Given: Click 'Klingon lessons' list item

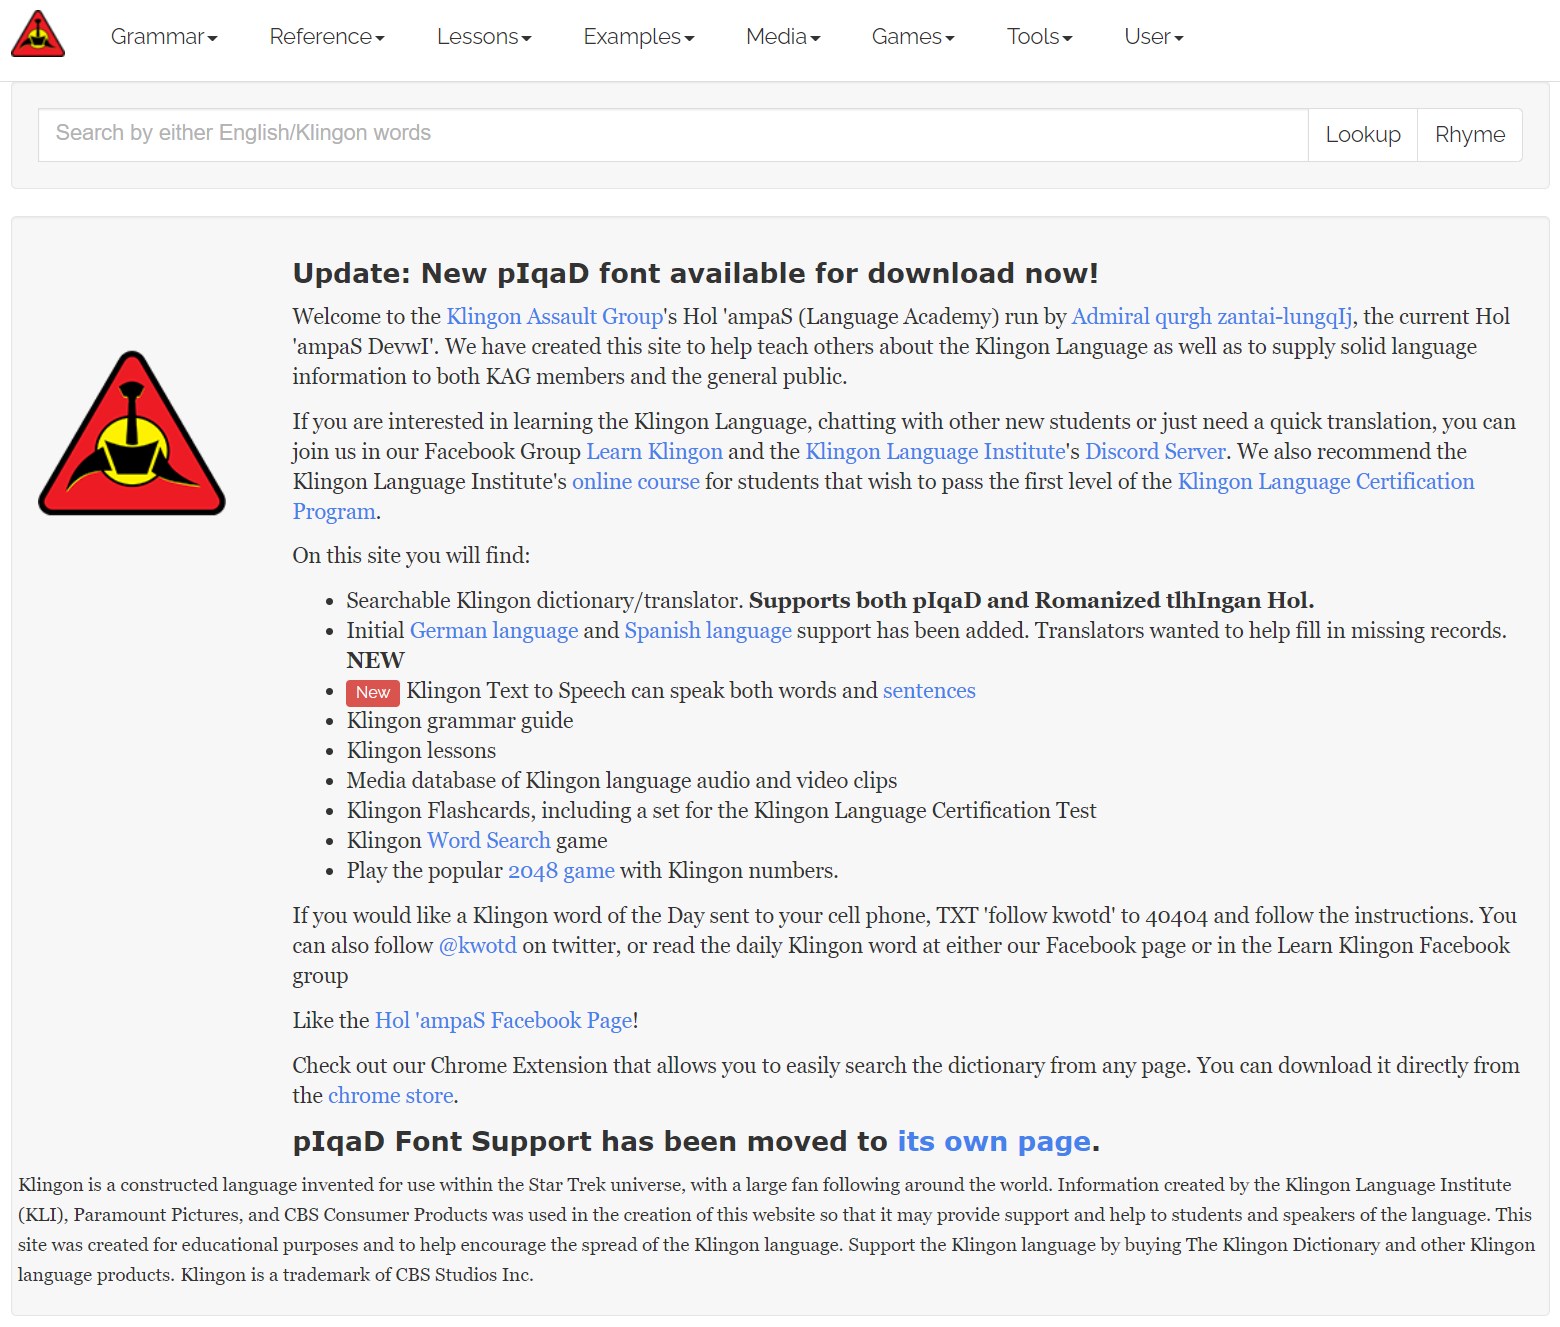Looking at the screenshot, I should click(421, 751).
